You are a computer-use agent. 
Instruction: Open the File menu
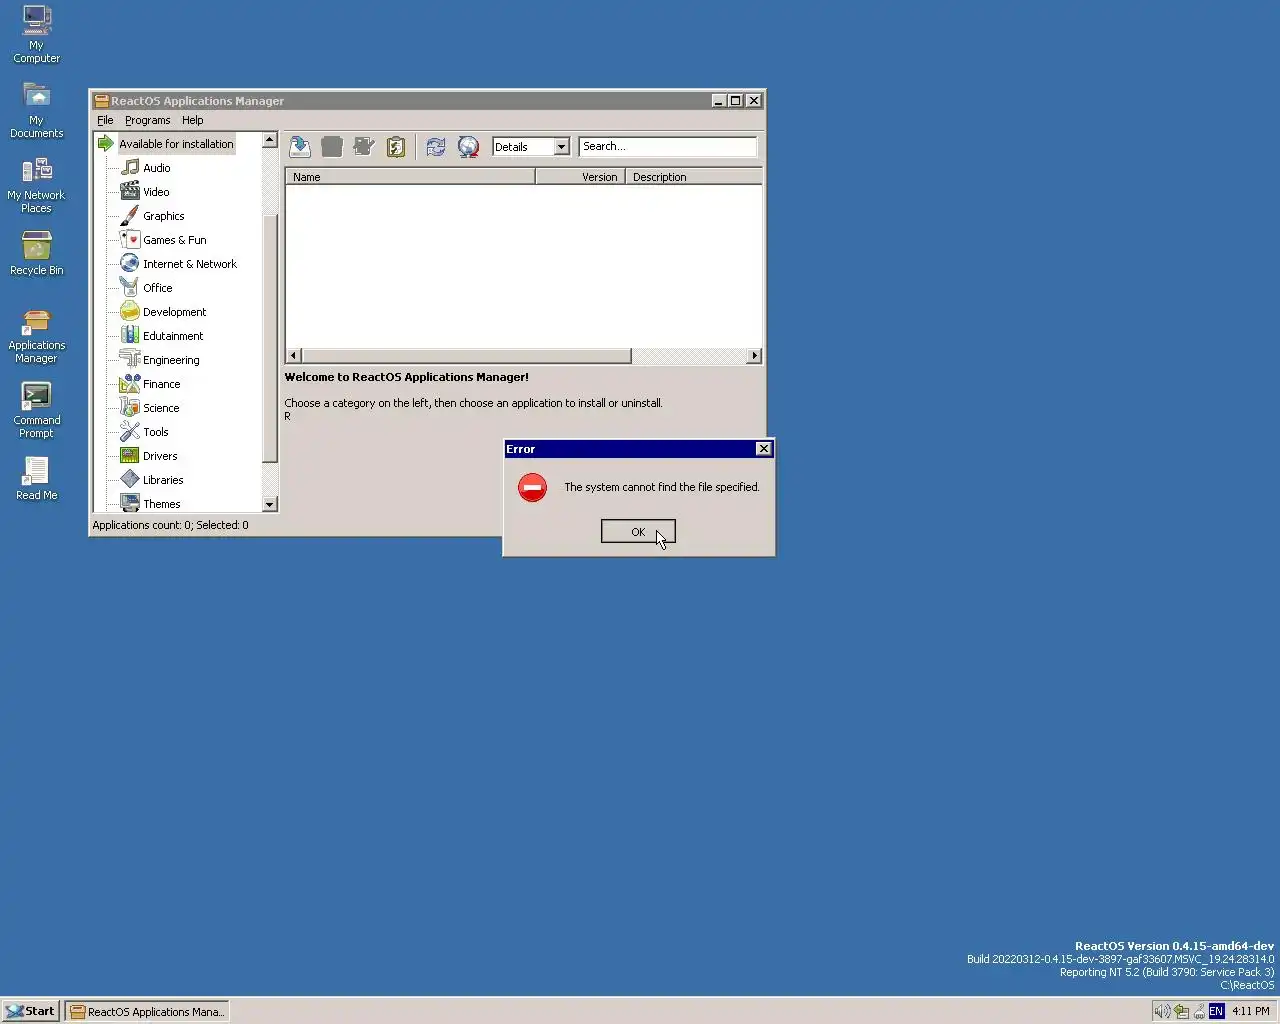[105, 120]
